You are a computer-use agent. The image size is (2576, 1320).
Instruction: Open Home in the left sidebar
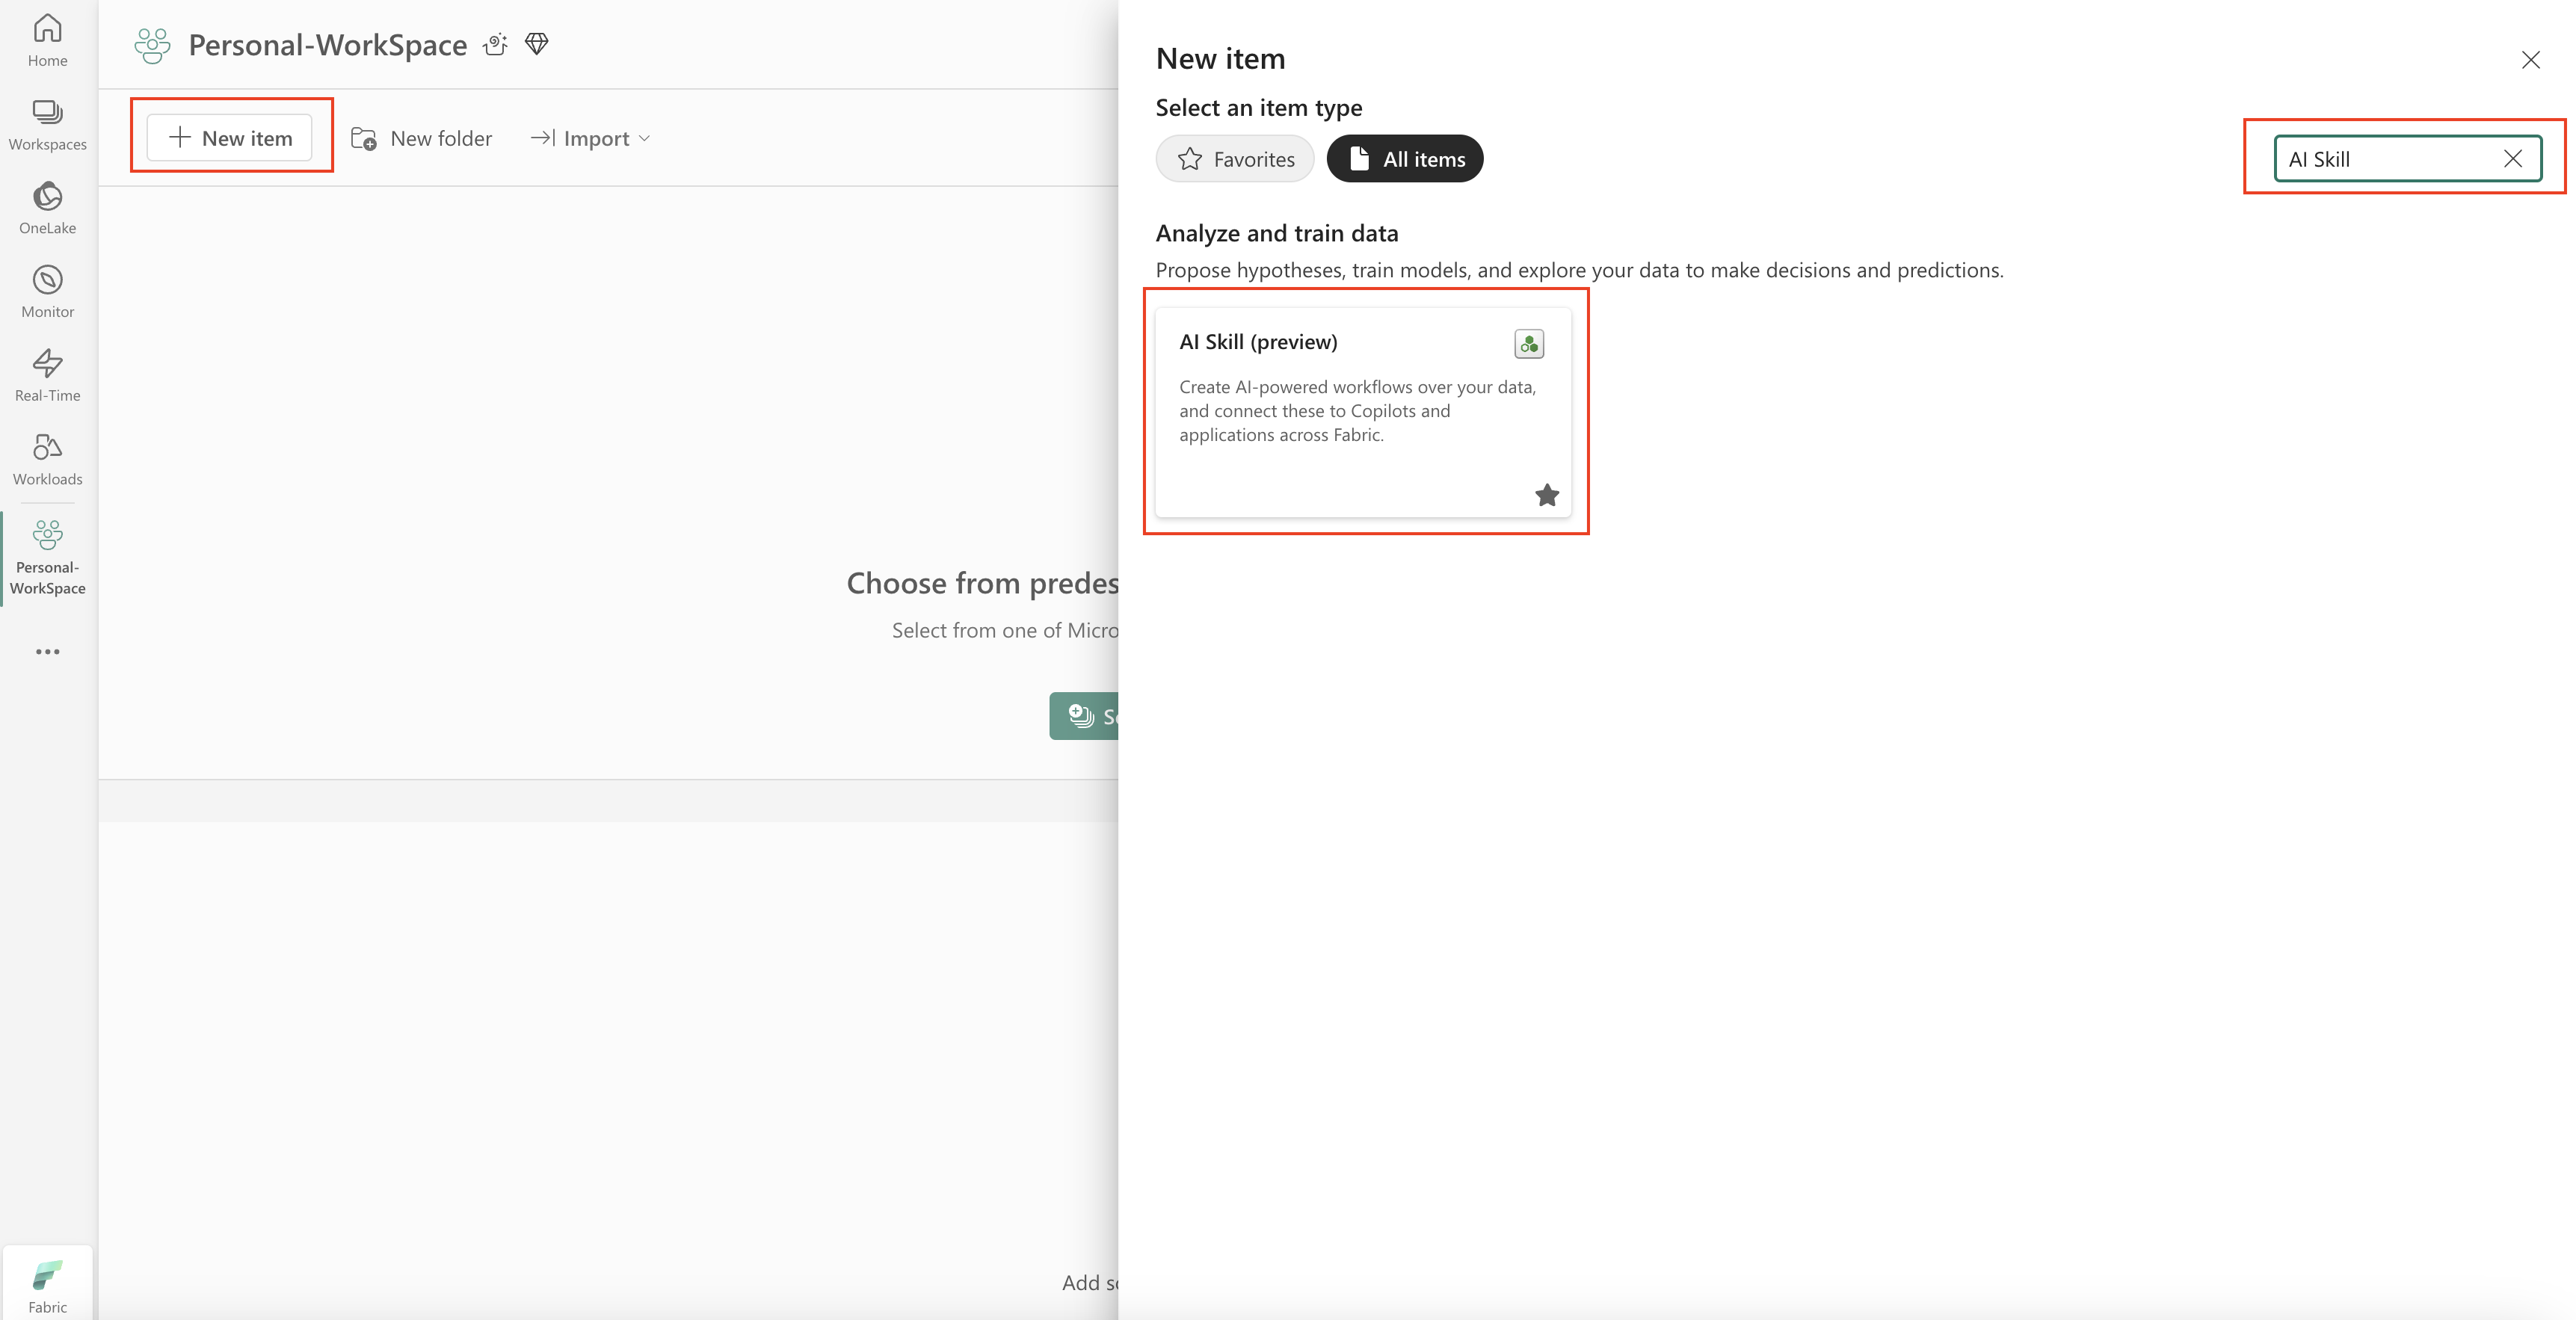(47, 40)
